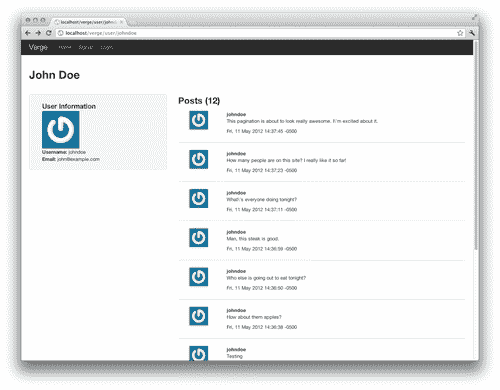Open johndoe username on the pagination post
The image size is (500, 390).
(x=236, y=114)
